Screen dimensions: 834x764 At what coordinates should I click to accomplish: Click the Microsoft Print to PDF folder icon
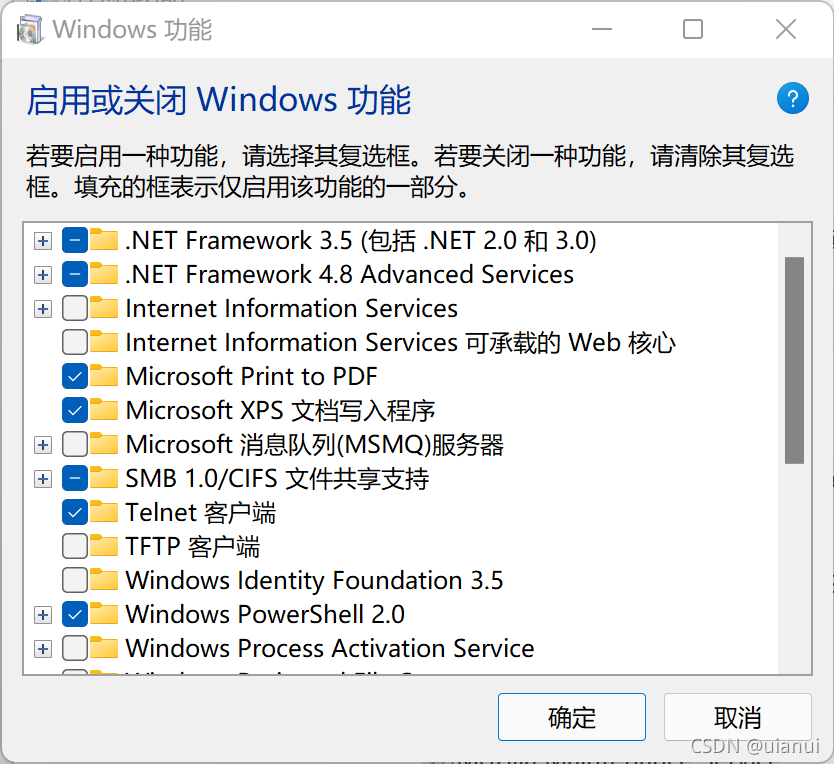[x=104, y=376]
